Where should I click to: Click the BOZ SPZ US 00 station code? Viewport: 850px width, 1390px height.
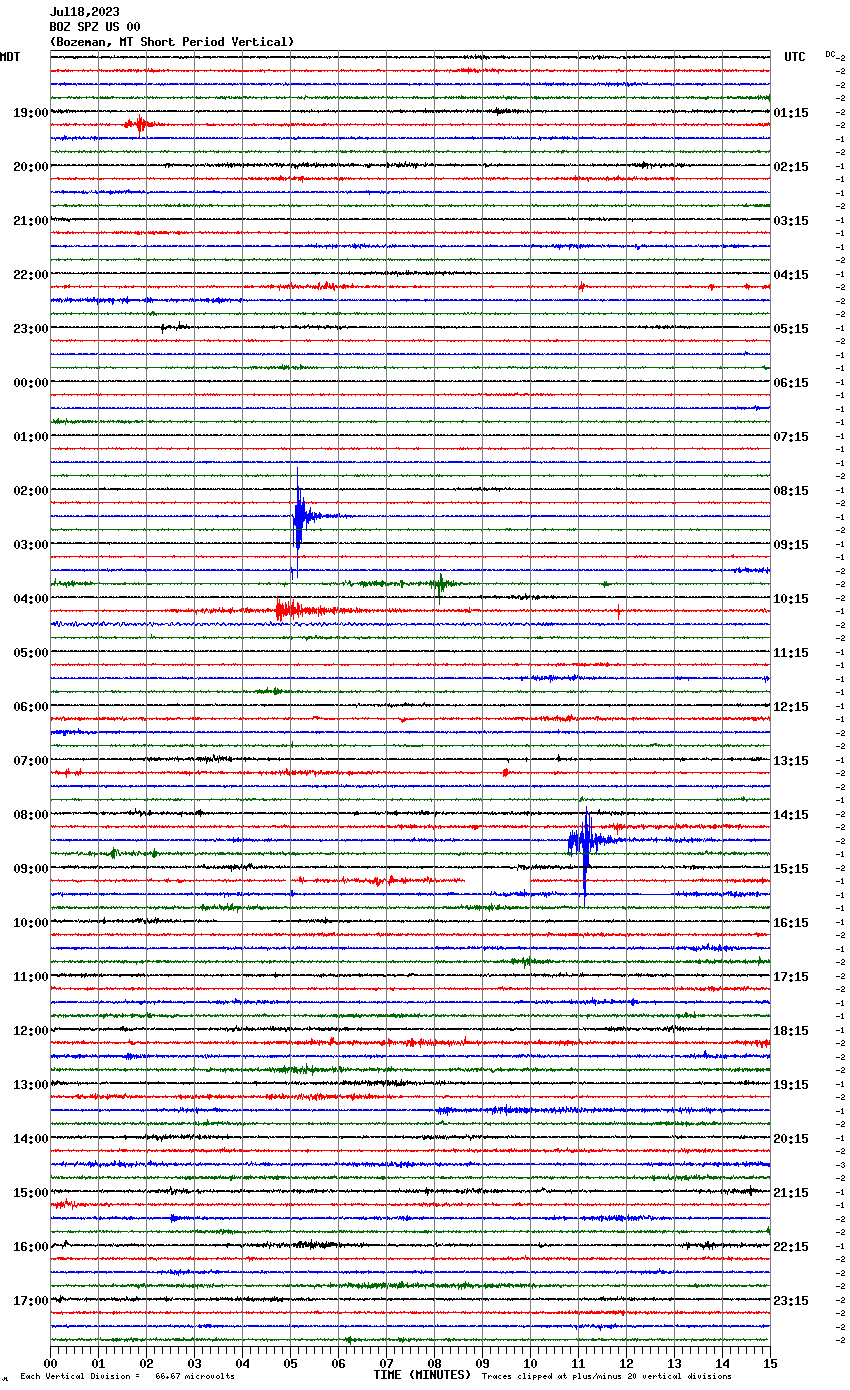[95, 27]
